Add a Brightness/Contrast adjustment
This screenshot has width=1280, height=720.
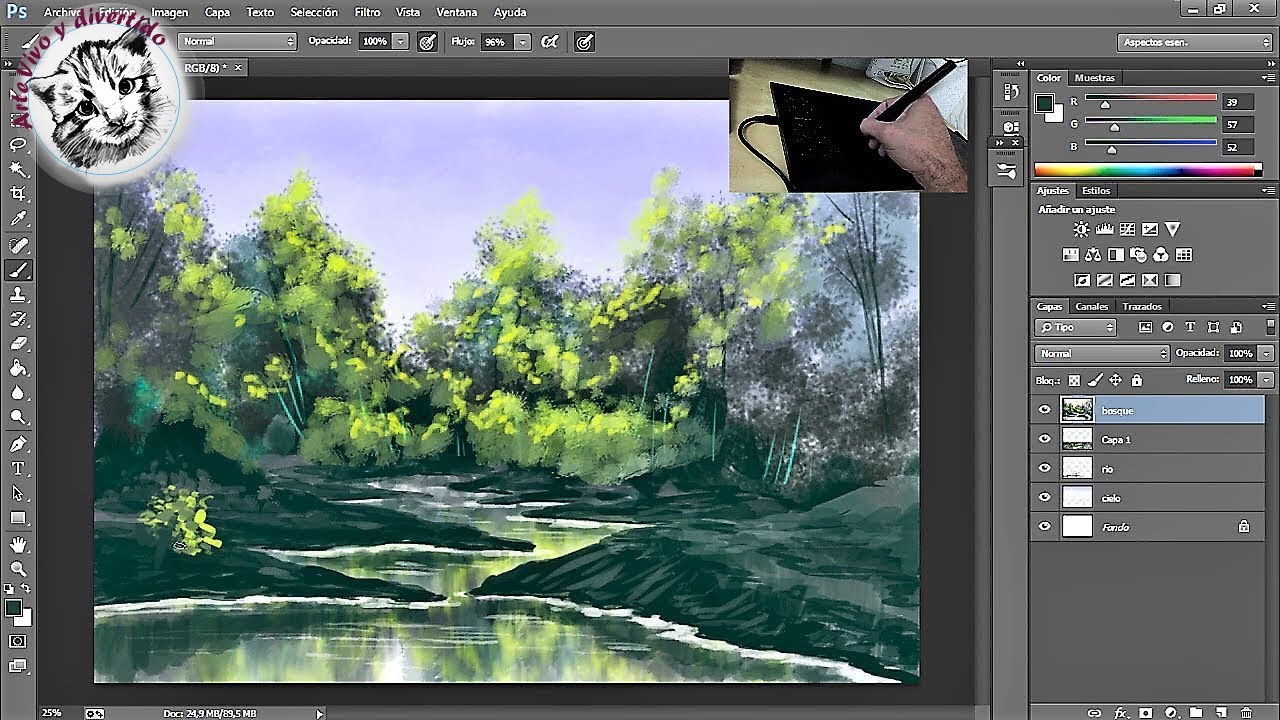pyautogui.click(x=1083, y=229)
